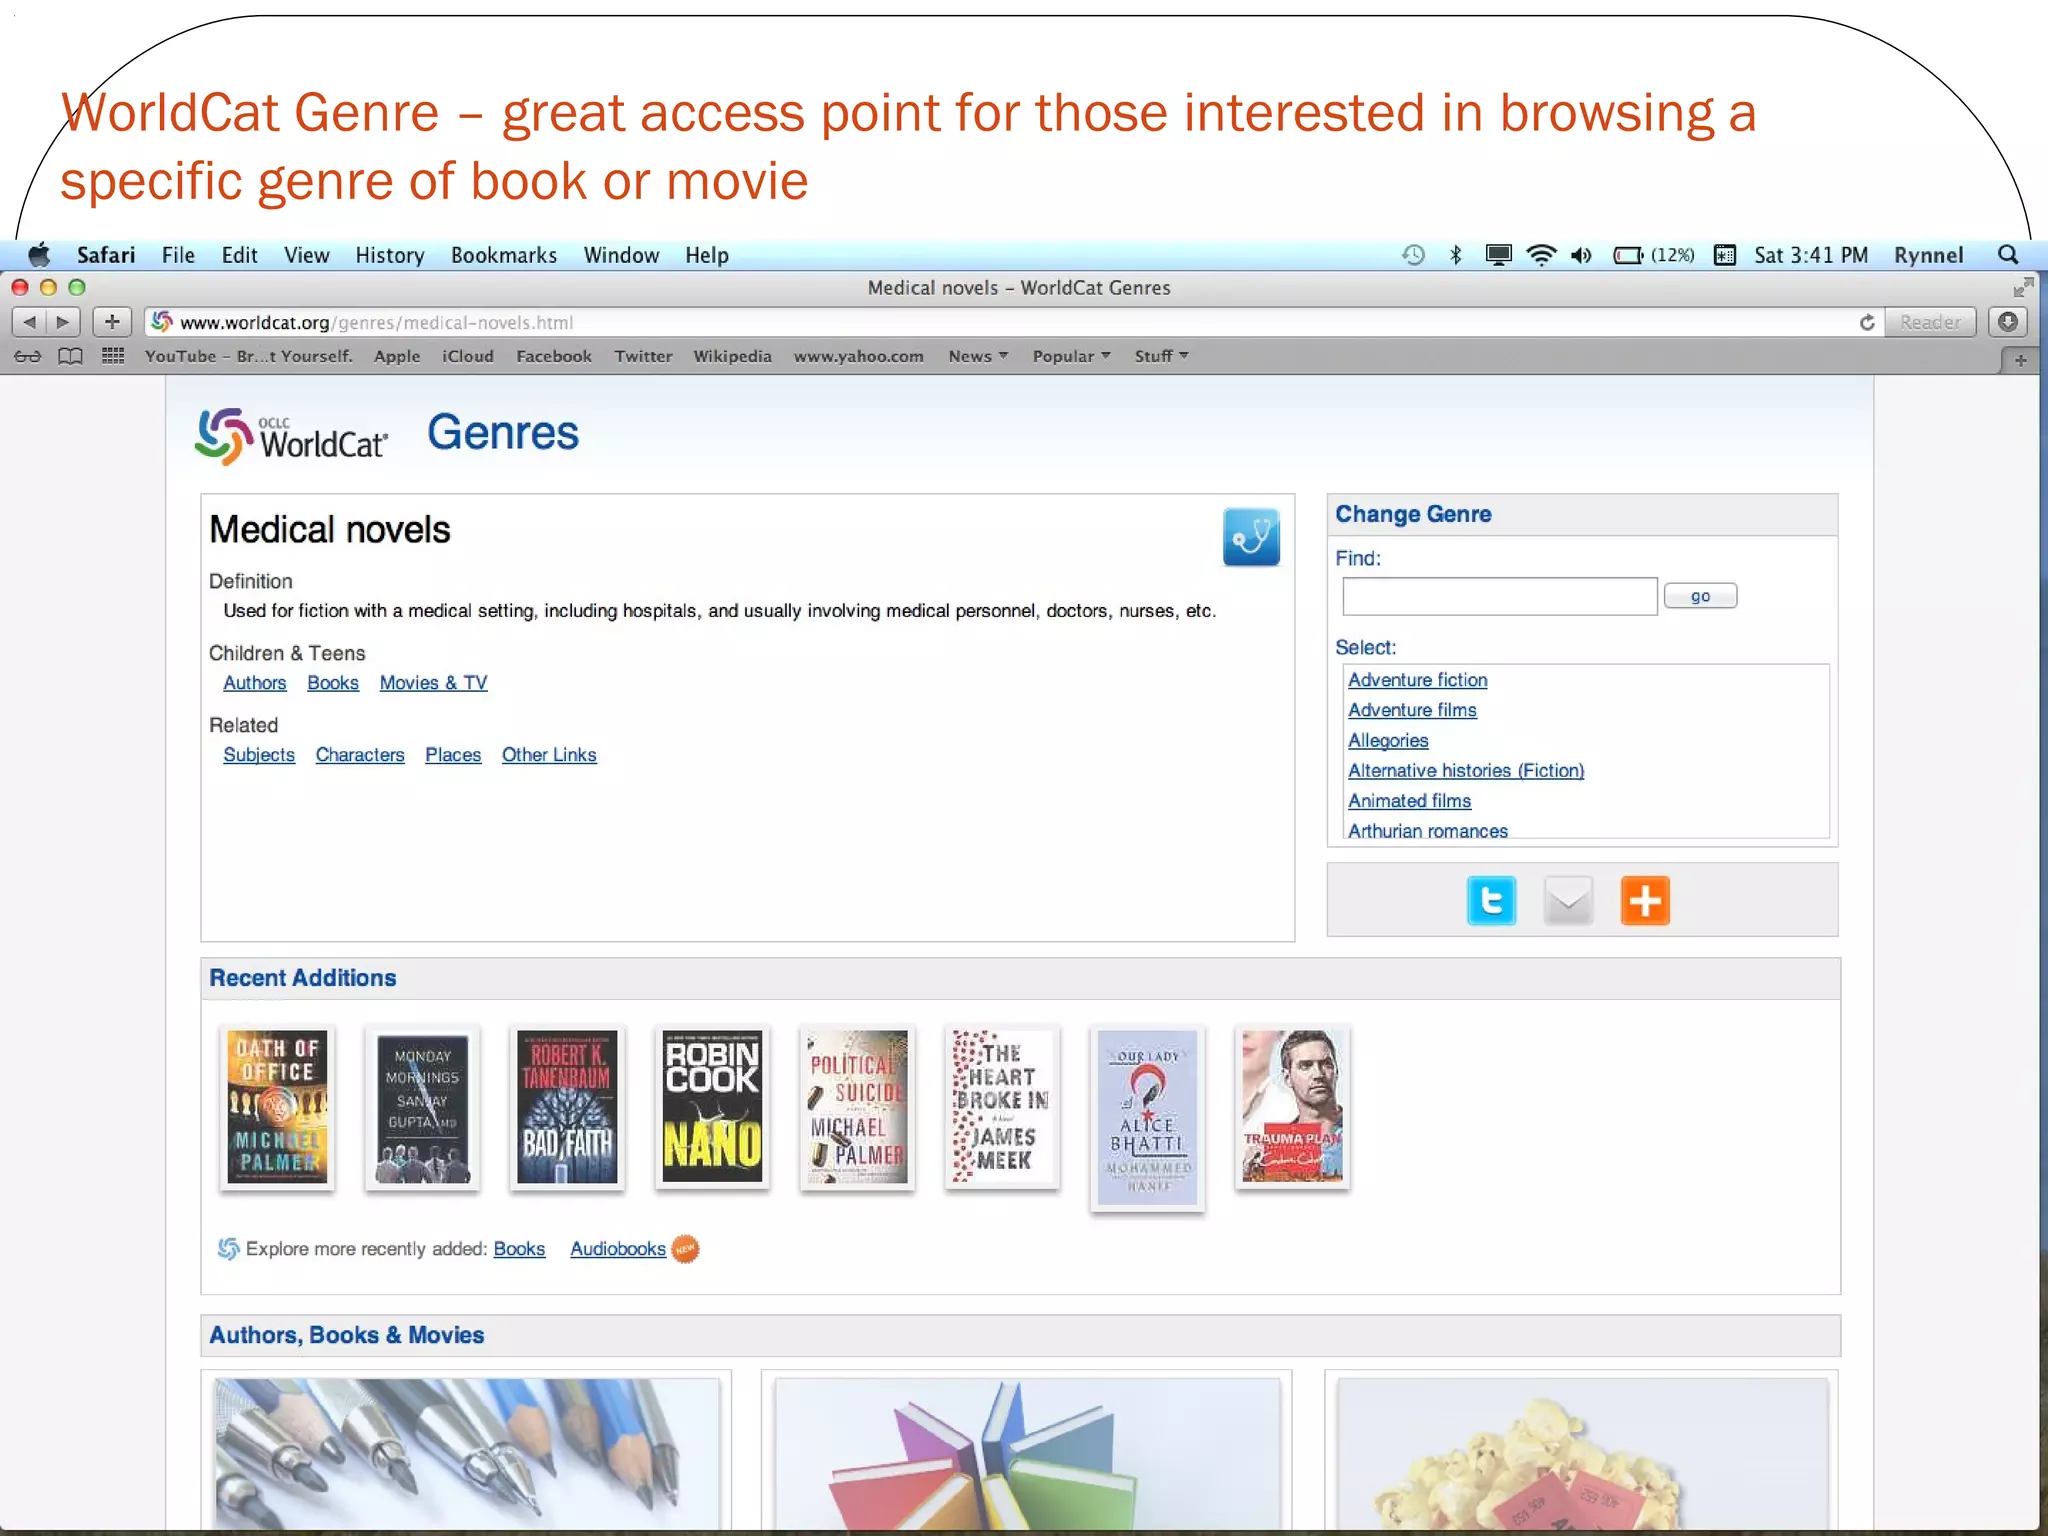The height and width of the screenshot is (1536, 2048).
Task: Open Reading List glasses icon
Action: point(28,356)
